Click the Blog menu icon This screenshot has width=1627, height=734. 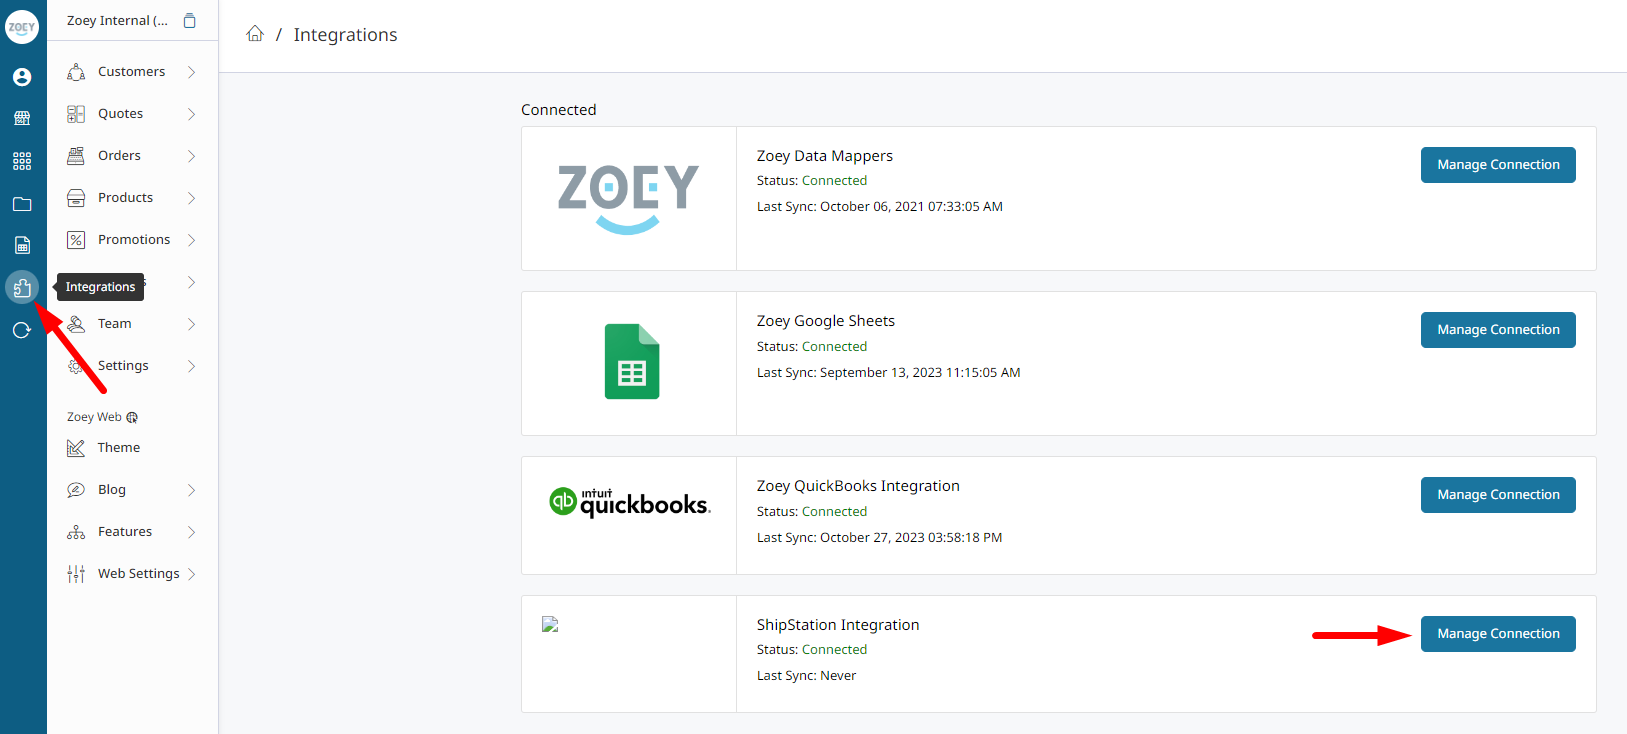click(76, 490)
